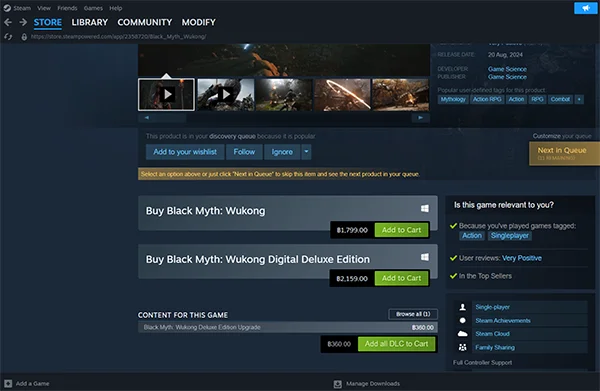Click the Single-player person icon

pos(463,307)
